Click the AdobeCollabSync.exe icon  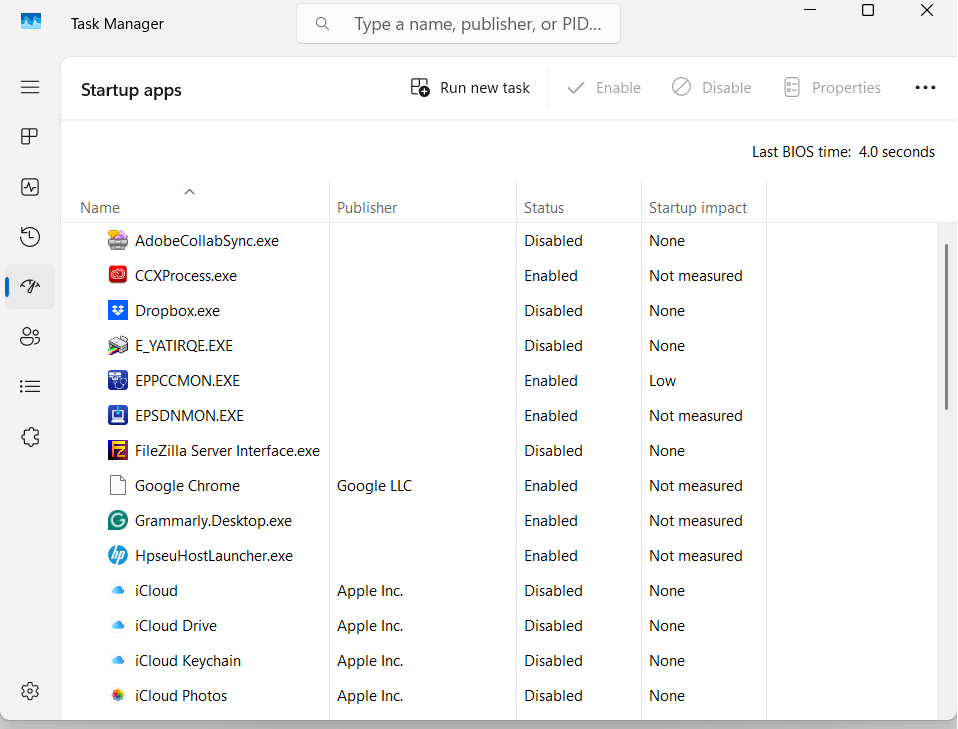coord(118,241)
